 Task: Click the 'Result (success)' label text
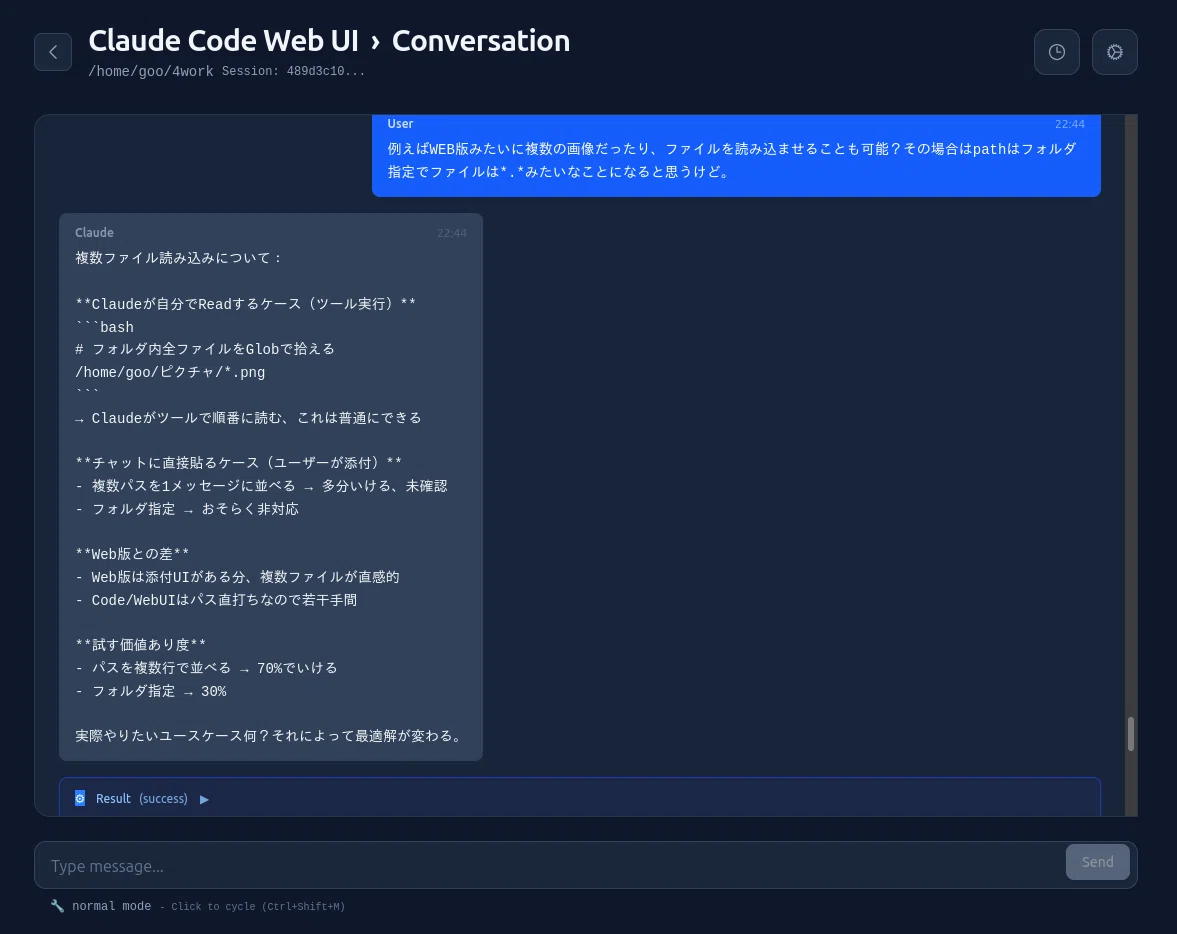pos(142,799)
